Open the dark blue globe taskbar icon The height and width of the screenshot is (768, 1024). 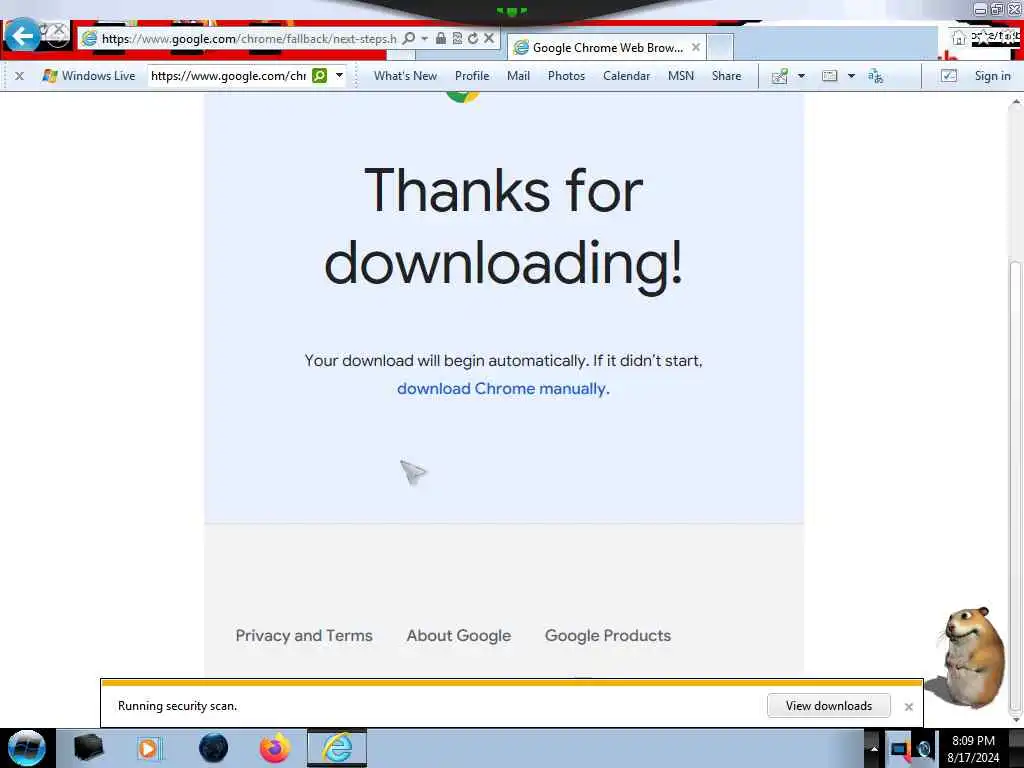pos(213,748)
